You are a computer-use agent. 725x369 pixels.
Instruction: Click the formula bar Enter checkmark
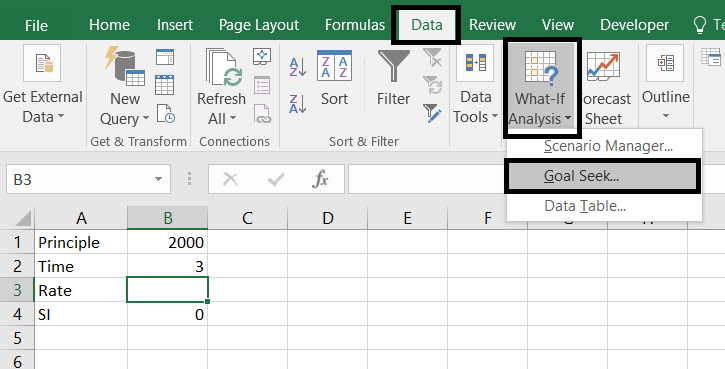[x=276, y=179]
